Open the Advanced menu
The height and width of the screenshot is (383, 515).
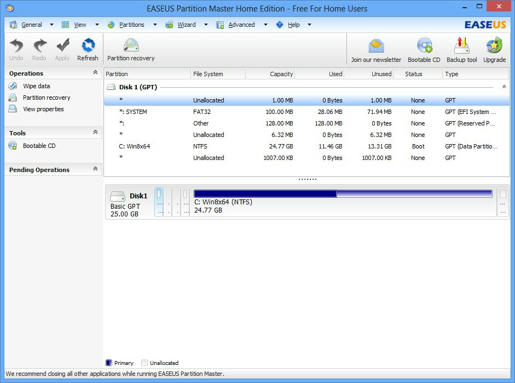(241, 25)
